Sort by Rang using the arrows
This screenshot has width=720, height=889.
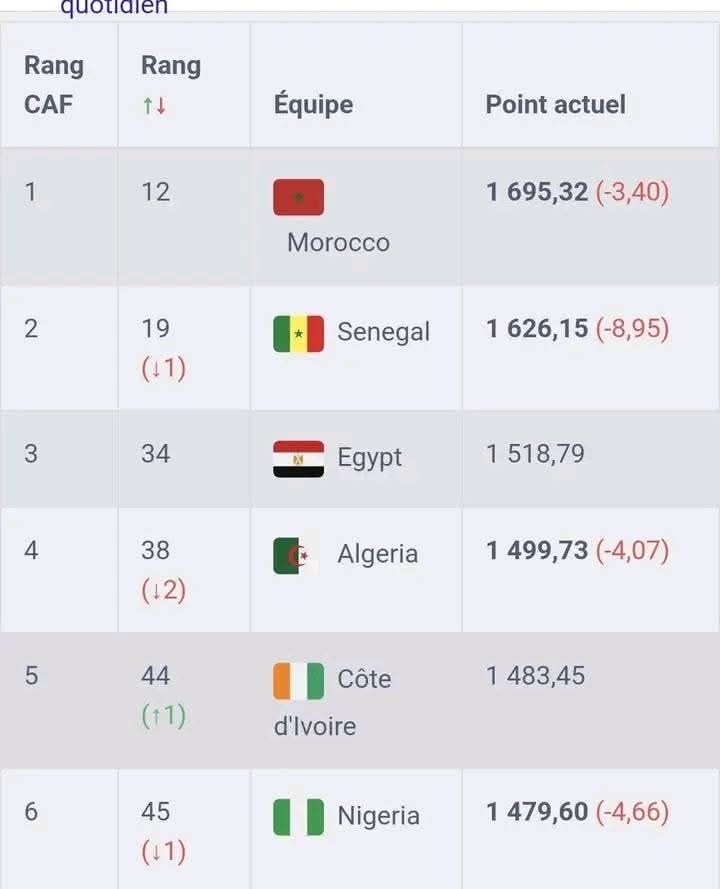click(x=154, y=106)
